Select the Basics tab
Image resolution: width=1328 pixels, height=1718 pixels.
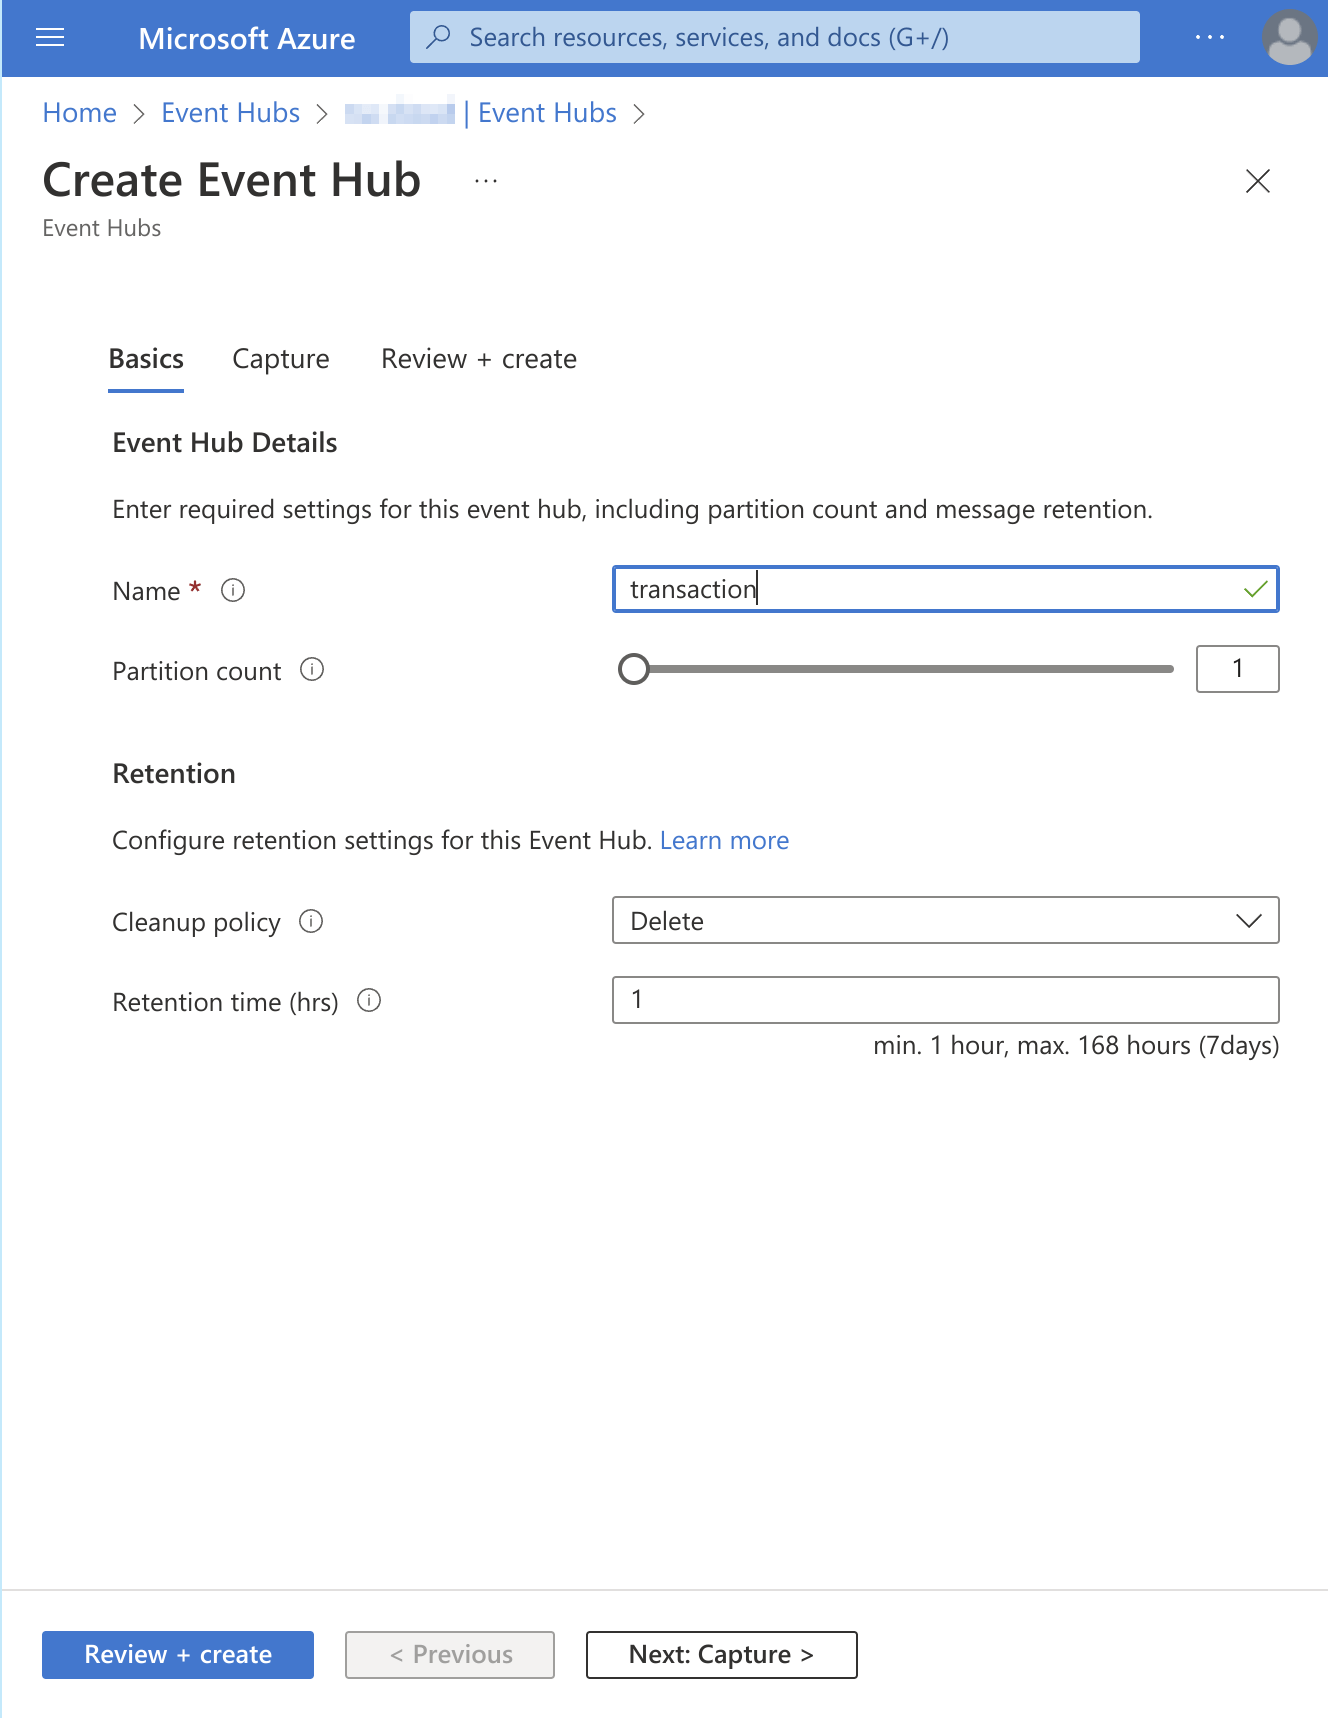click(146, 359)
